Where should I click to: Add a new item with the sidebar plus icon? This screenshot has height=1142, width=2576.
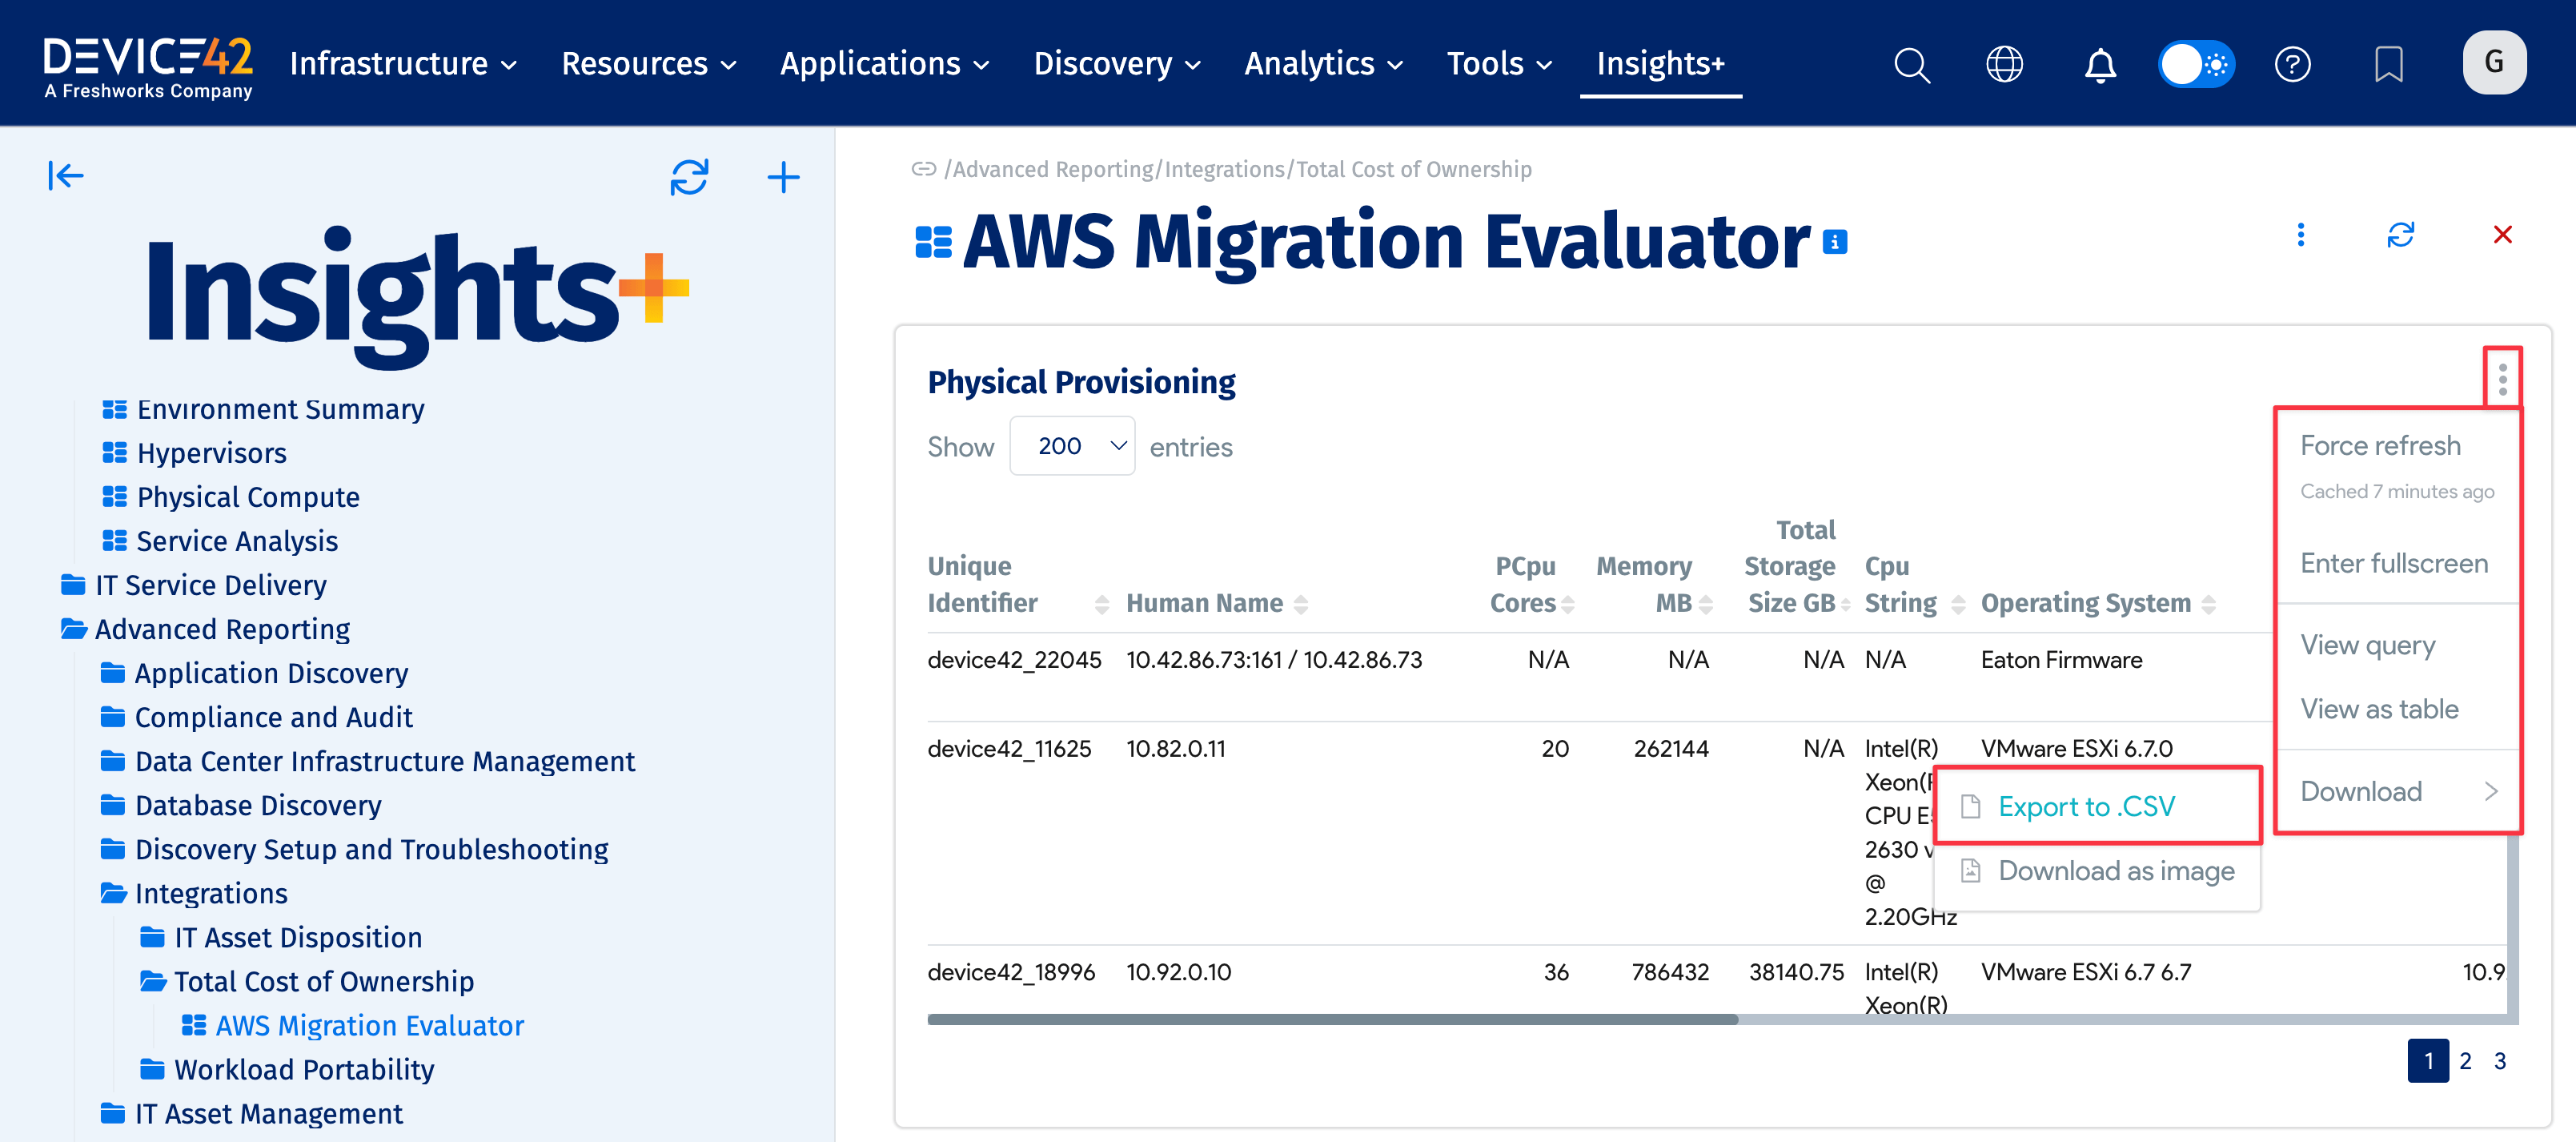point(783,177)
